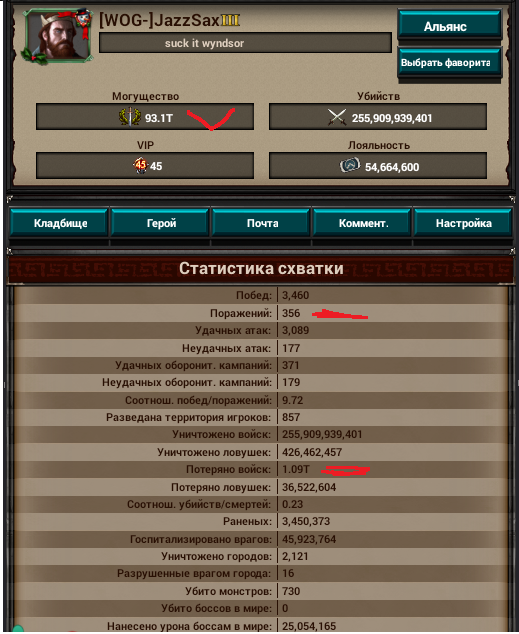Click the player avatar portrait
The height and width of the screenshot is (634, 519).
(56, 36)
